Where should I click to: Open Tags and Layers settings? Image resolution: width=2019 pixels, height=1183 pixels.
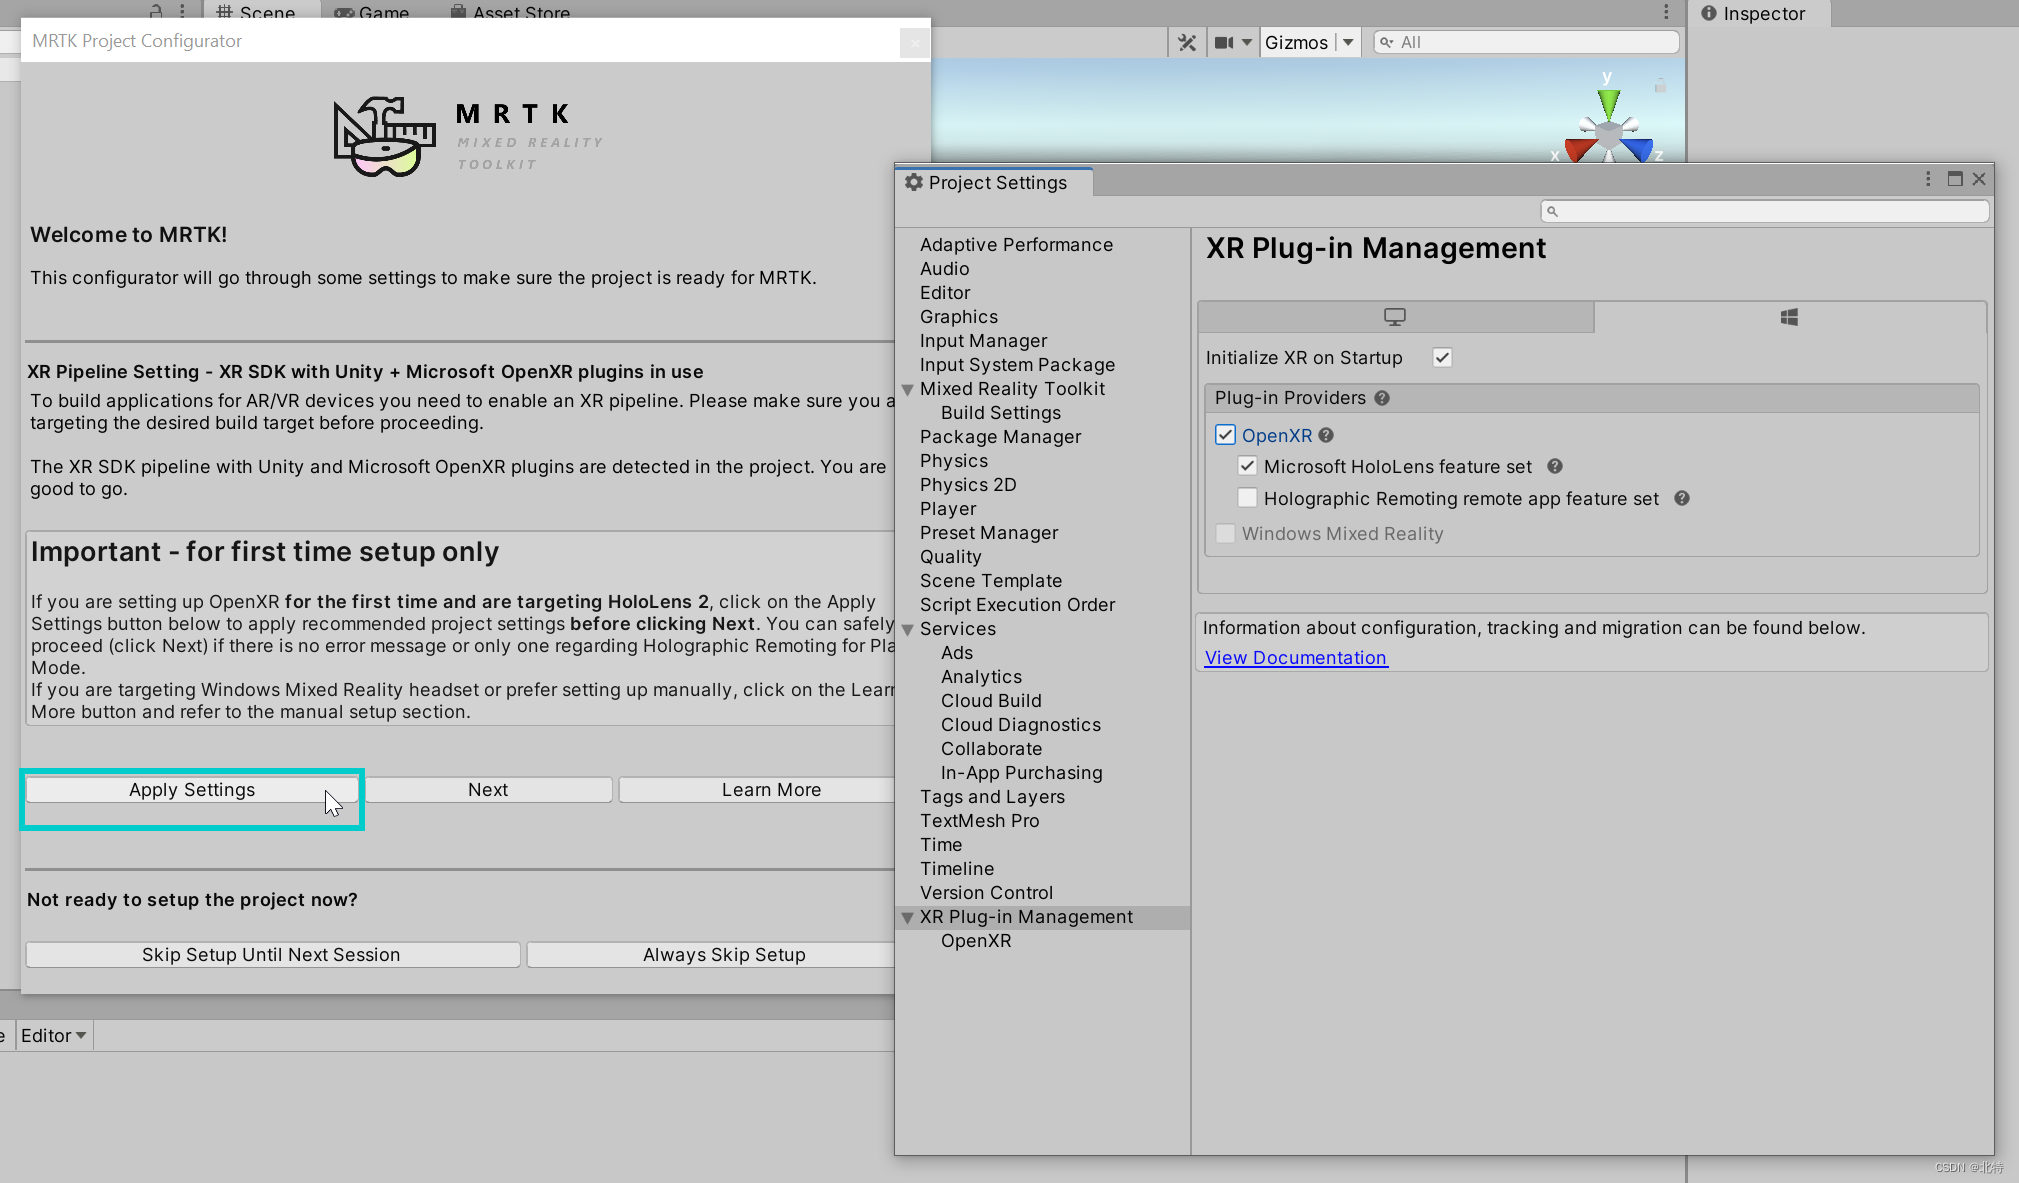[992, 797]
